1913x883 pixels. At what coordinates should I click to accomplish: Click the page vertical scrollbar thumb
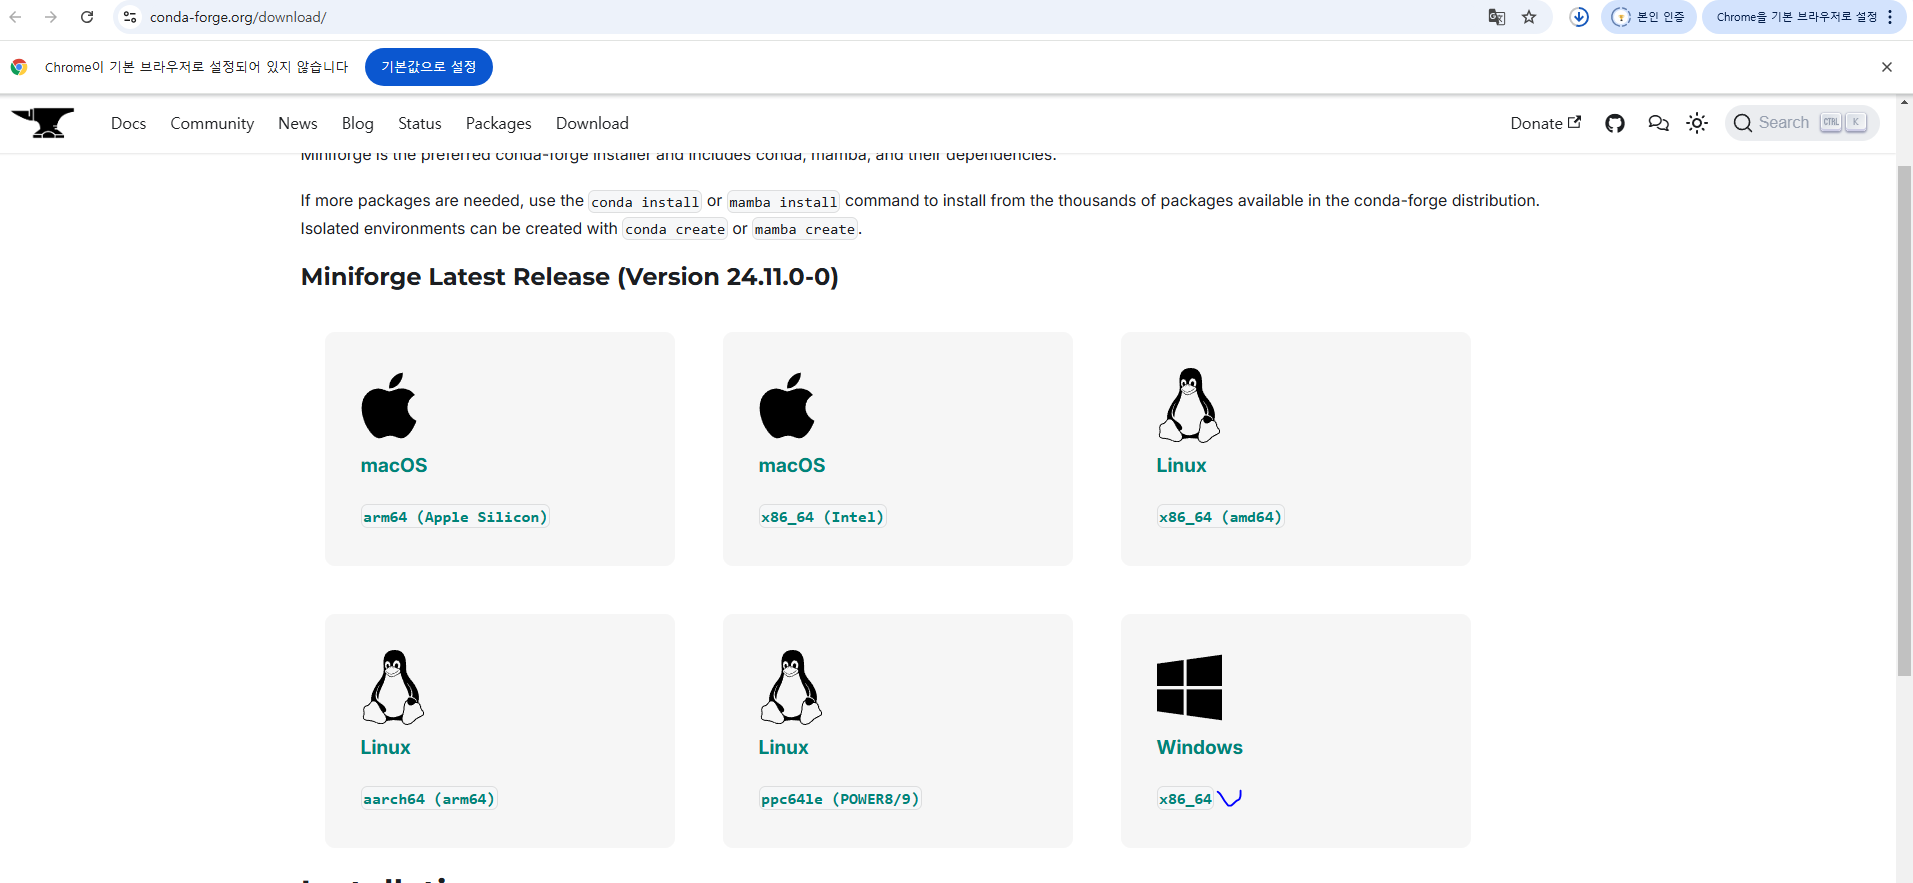tap(1904, 420)
